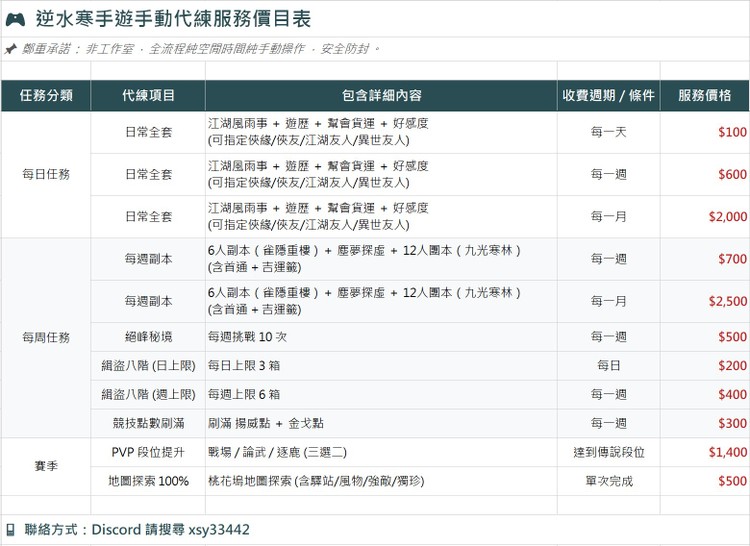
Task: Select the 任務分類 header cell
Action: pos(46,96)
